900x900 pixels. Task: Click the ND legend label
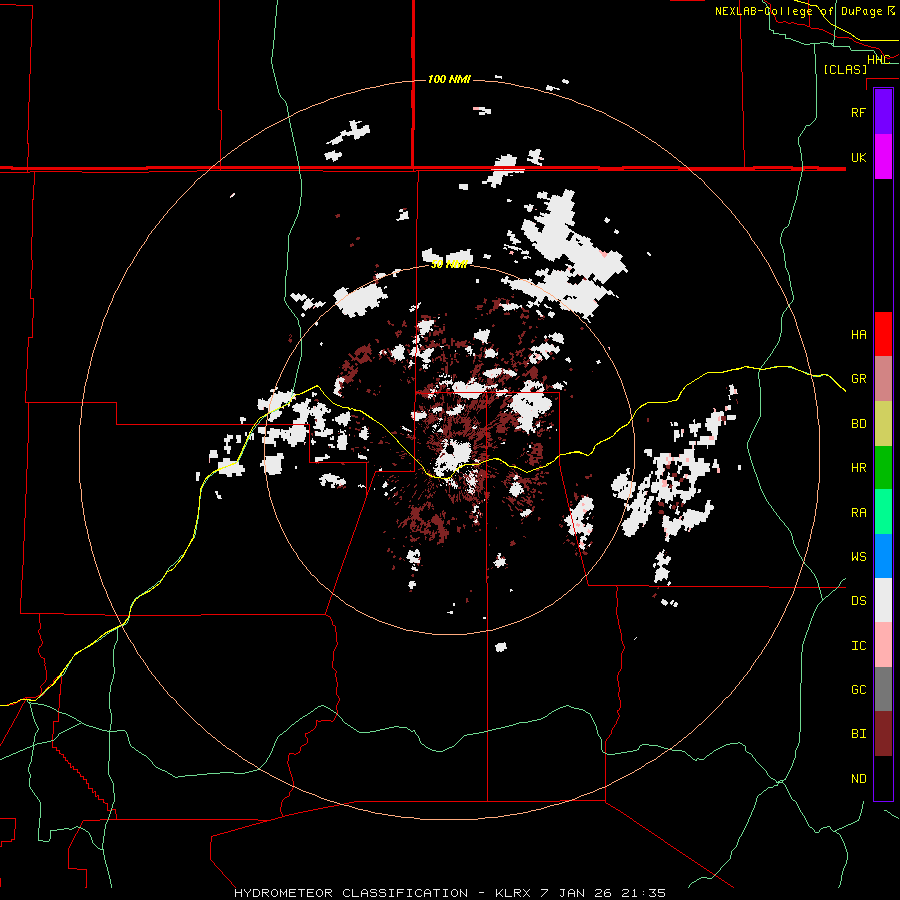click(x=859, y=779)
